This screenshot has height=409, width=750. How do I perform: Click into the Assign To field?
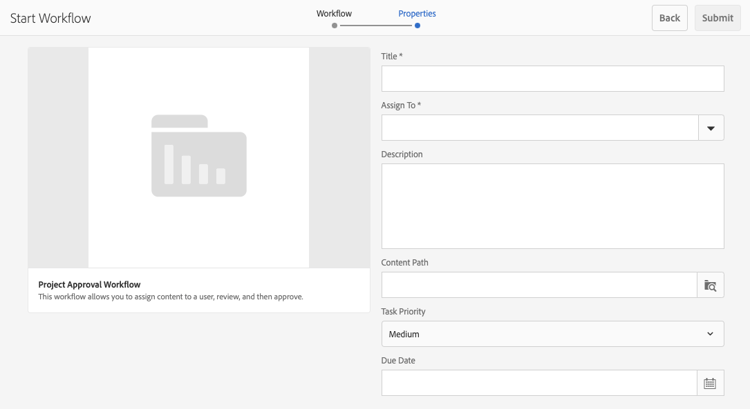(540, 128)
